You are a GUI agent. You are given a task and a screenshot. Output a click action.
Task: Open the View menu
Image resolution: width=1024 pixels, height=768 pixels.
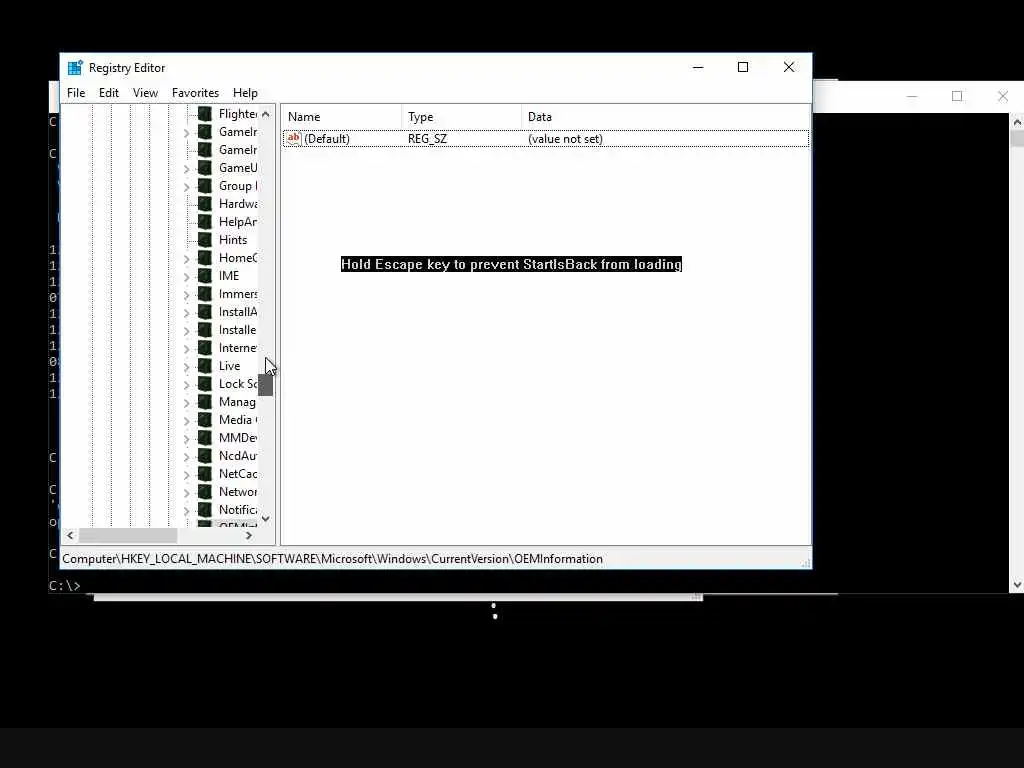(x=145, y=93)
